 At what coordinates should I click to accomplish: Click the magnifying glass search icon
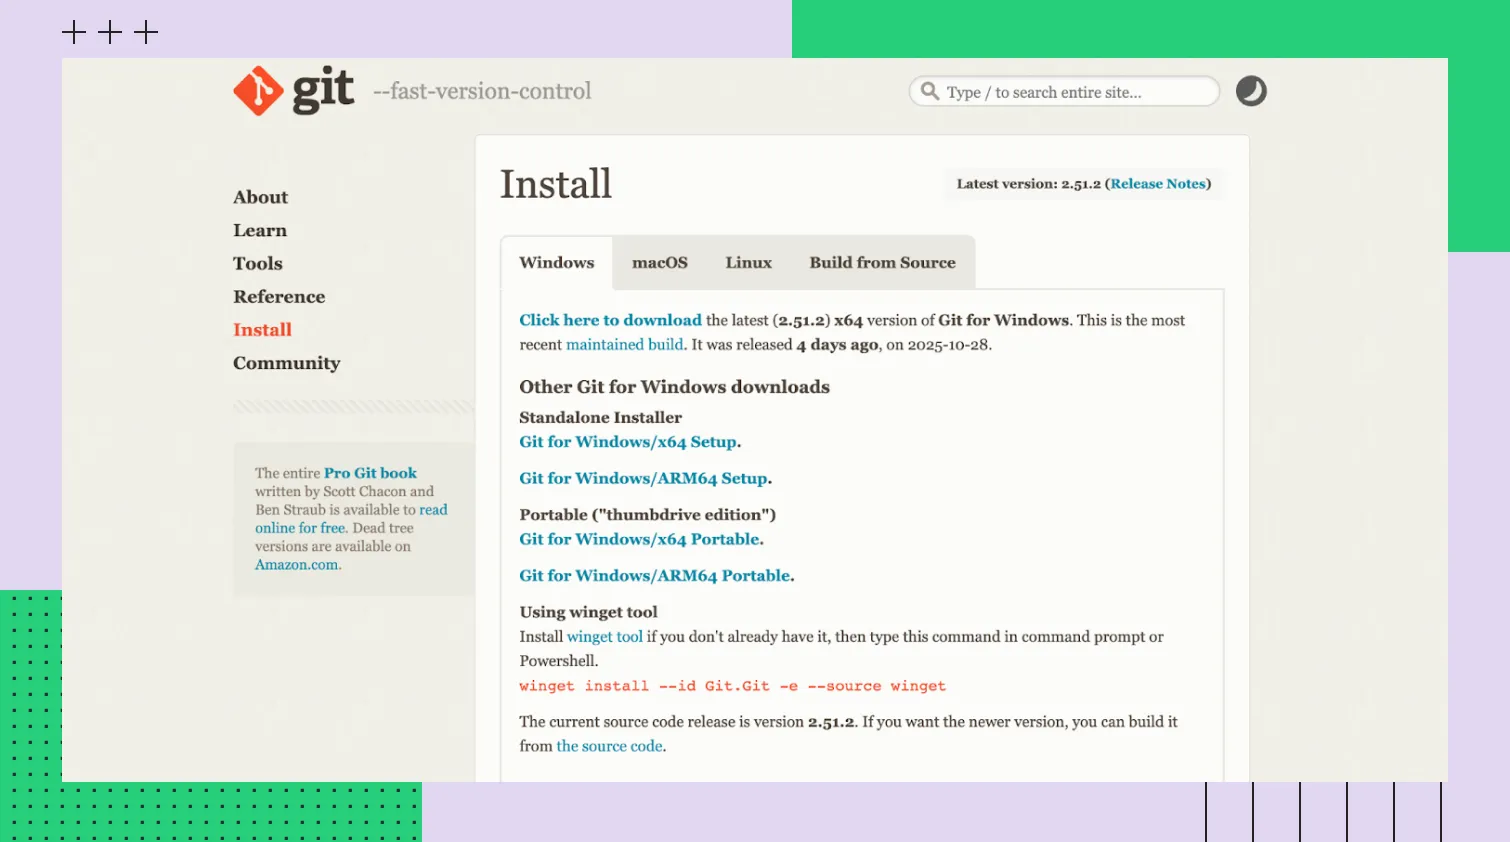(x=930, y=91)
